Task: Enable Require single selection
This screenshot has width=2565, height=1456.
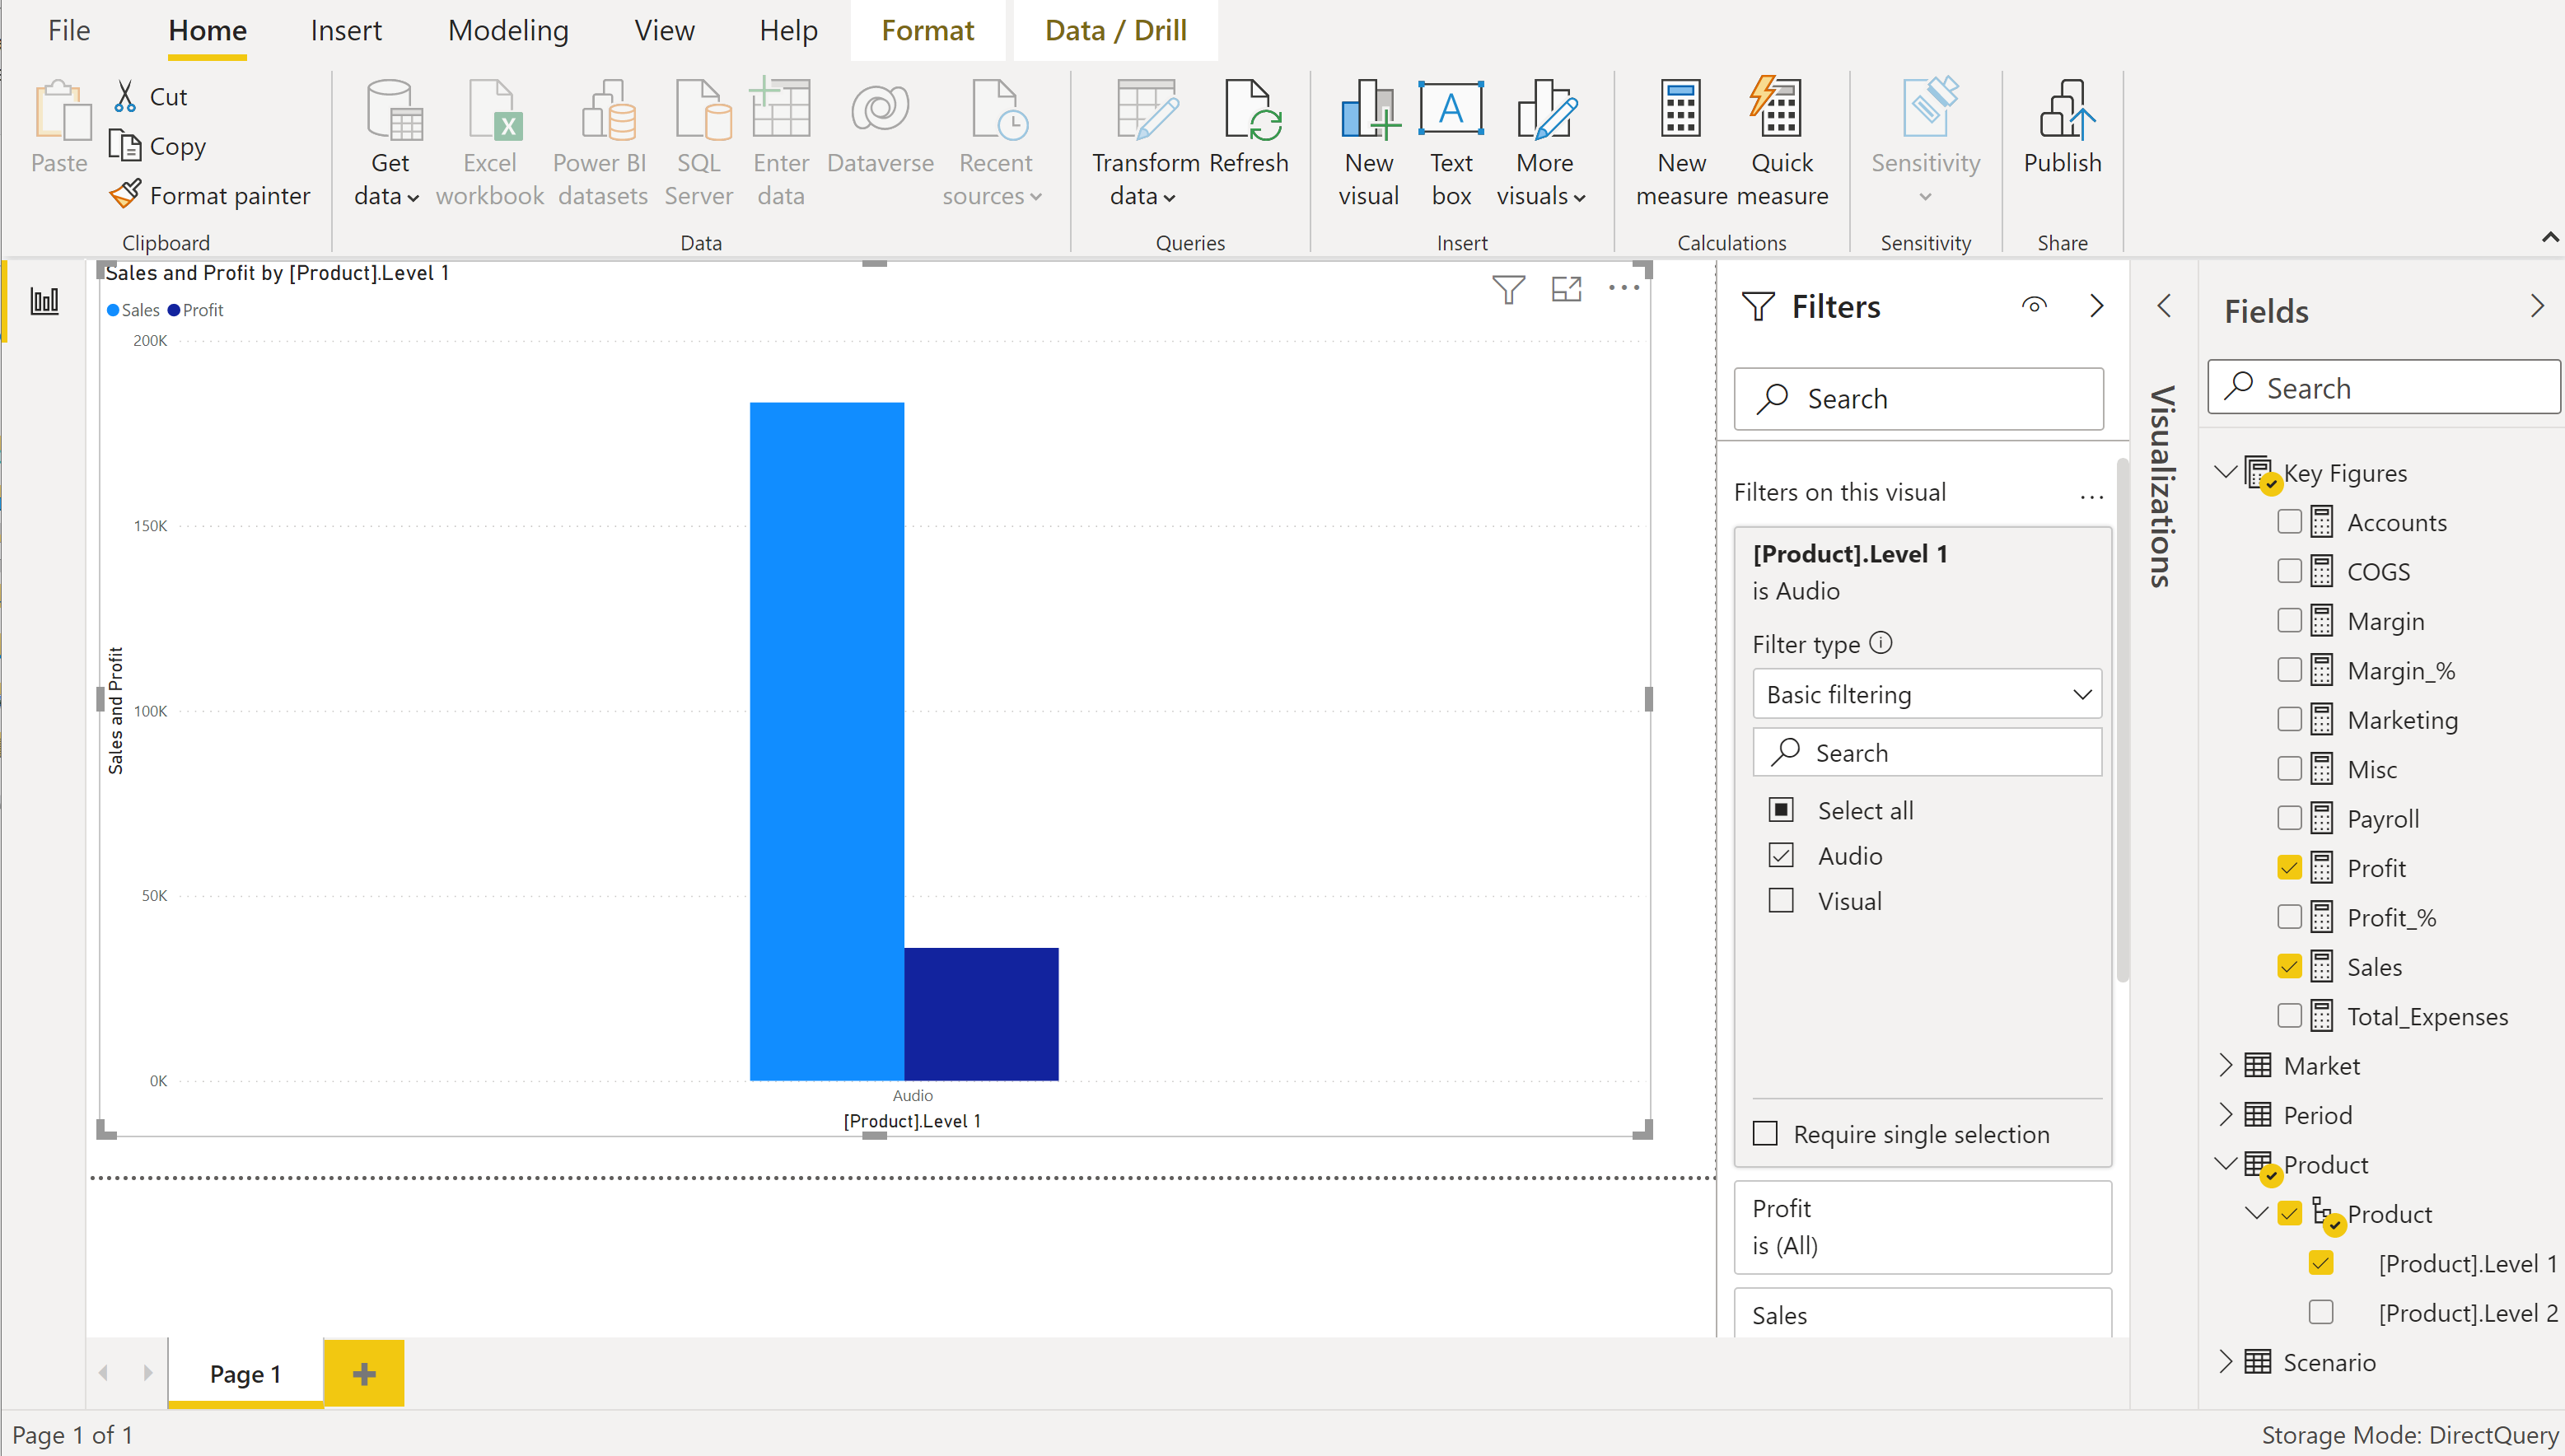Action: pos(1765,1133)
